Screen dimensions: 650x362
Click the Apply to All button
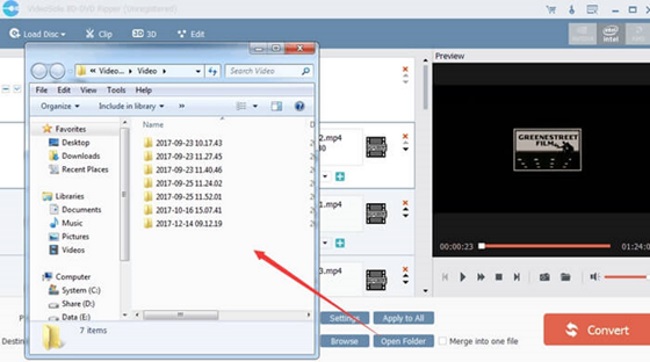coord(403,318)
